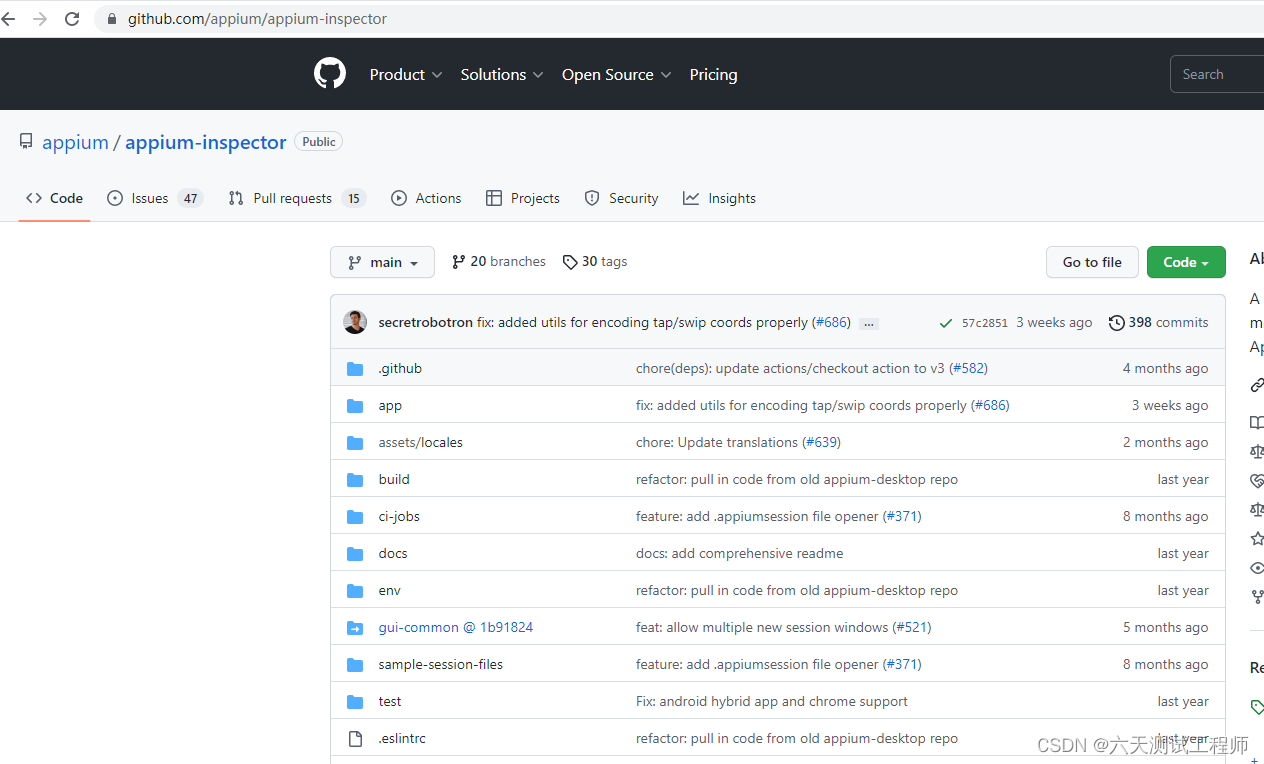The image size is (1264, 764).
Task: Switch to the Issues tab
Action: pos(155,198)
